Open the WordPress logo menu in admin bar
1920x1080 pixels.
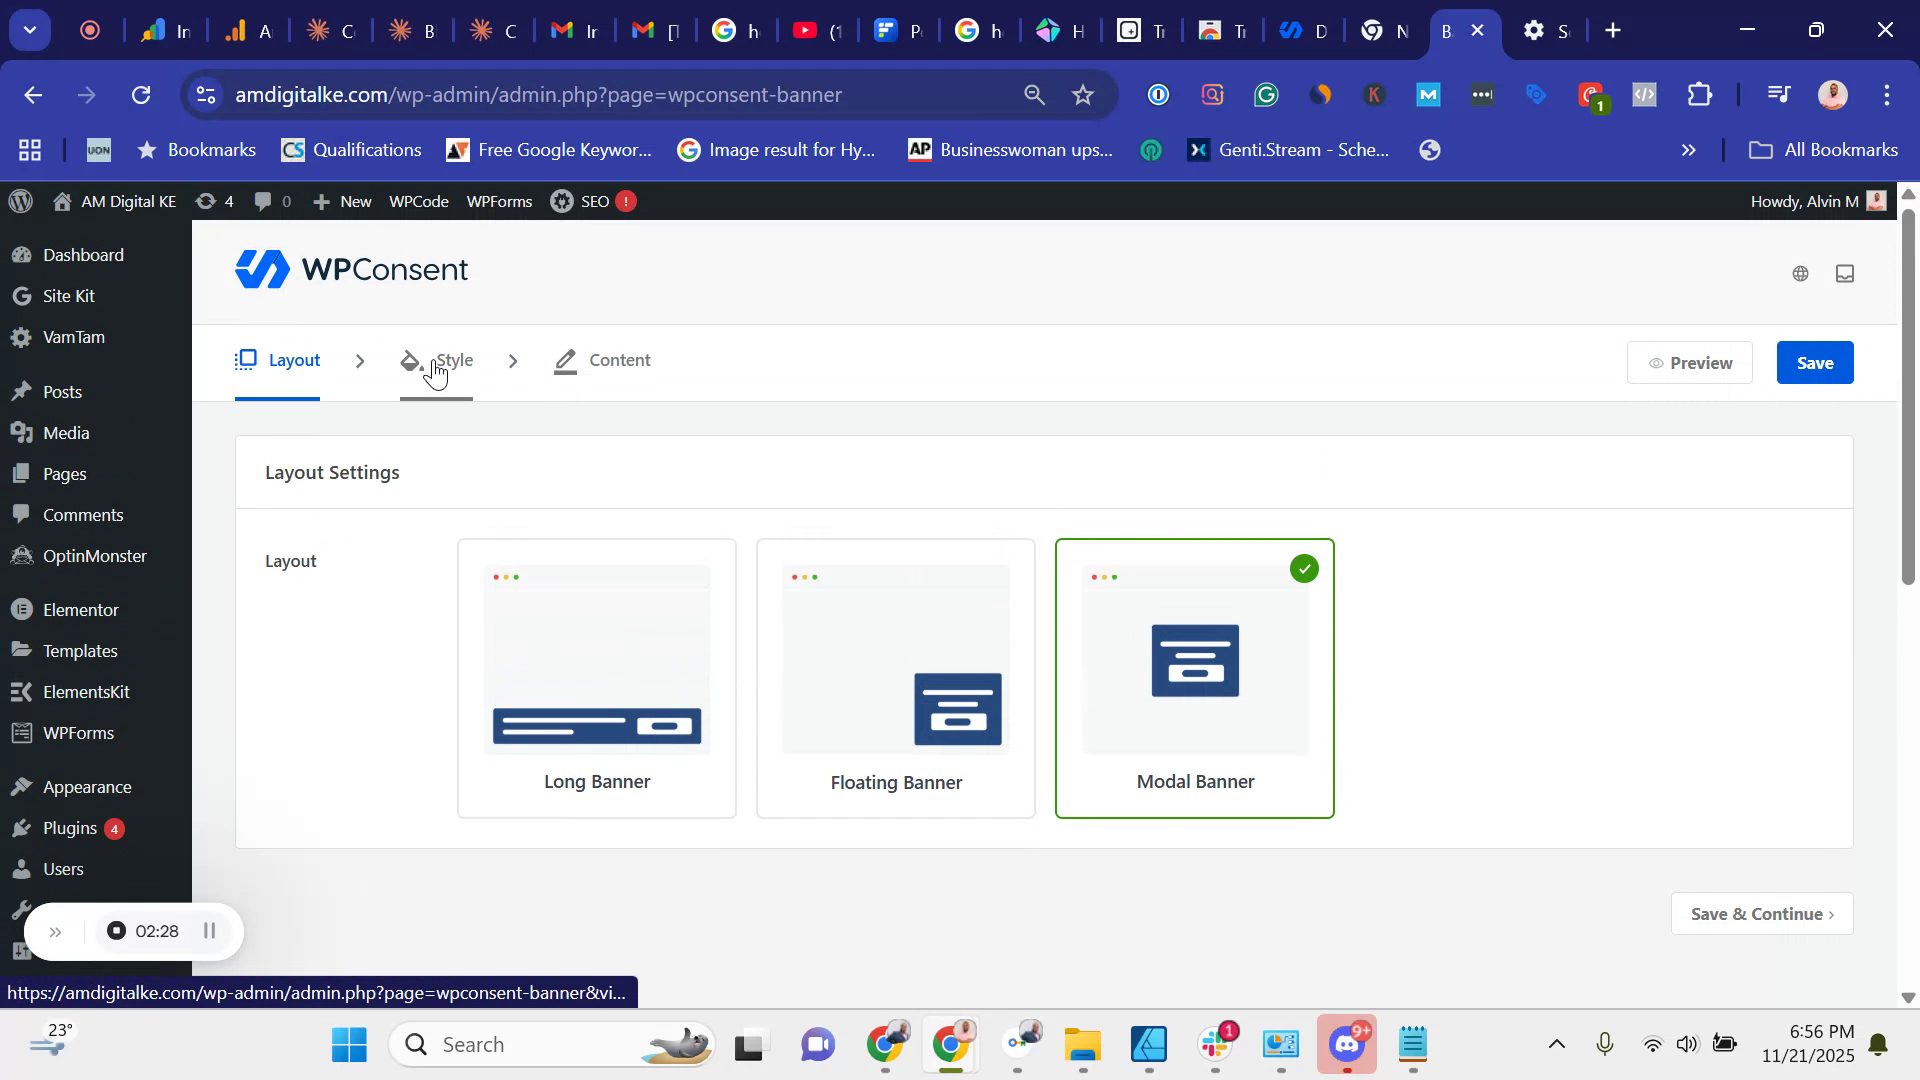(20, 201)
